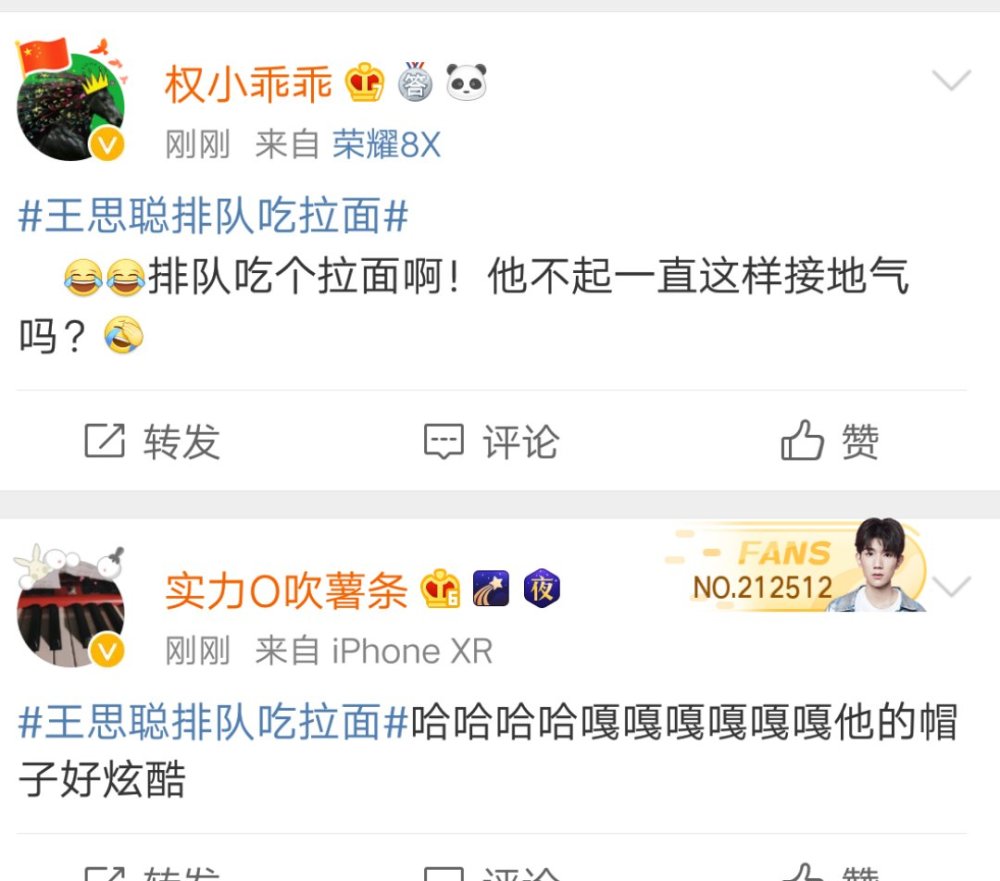Like the second post's thumbs up
Image resolution: width=1000 pixels, height=881 pixels.
[830, 873]
